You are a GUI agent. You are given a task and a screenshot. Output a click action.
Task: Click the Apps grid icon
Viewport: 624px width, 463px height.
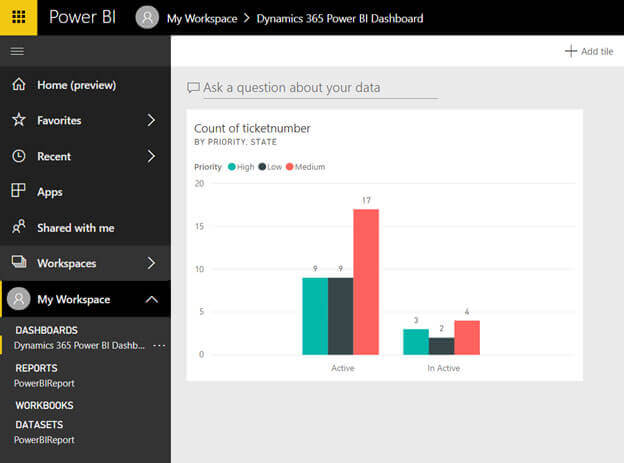coord(18,190)
